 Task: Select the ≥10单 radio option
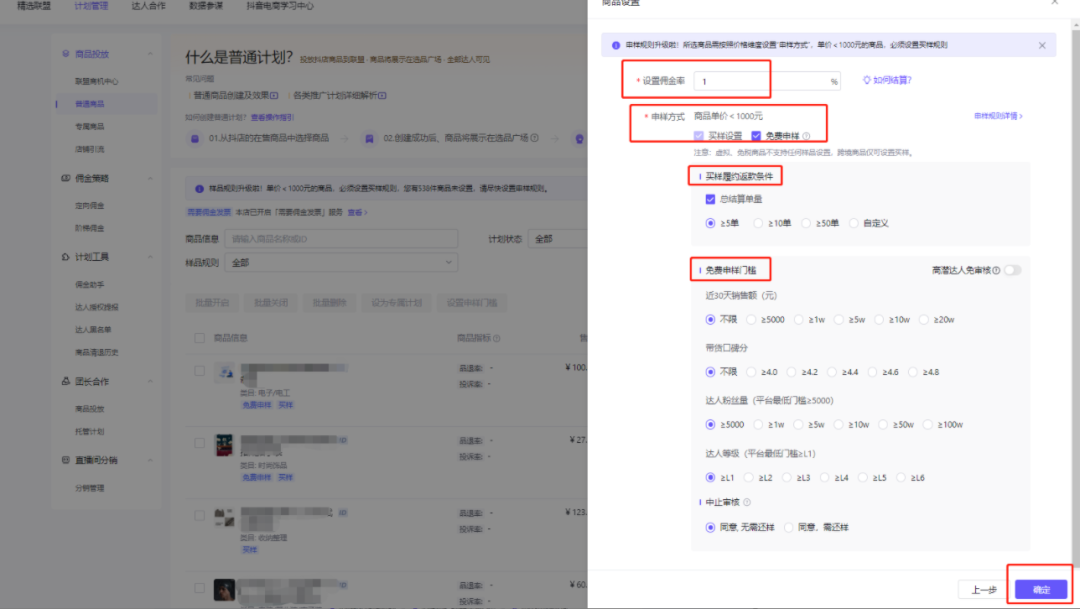pos(758,223)
